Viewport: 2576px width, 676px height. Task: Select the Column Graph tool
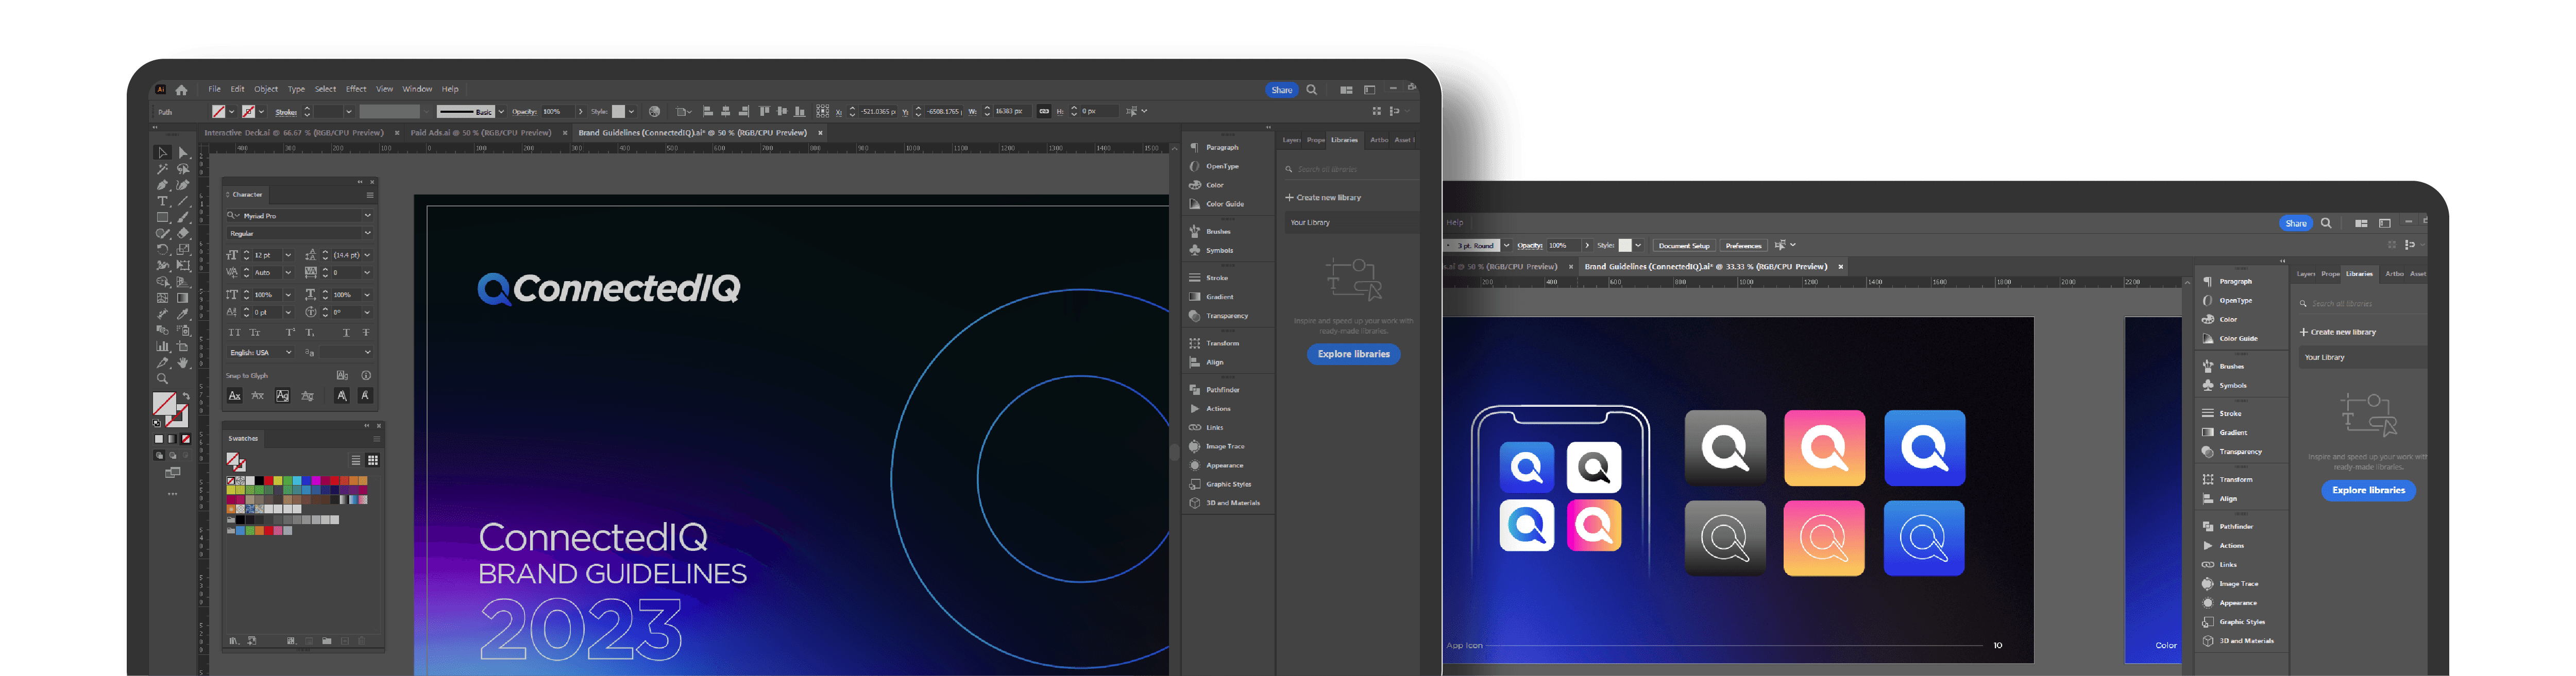click(162, 346)
